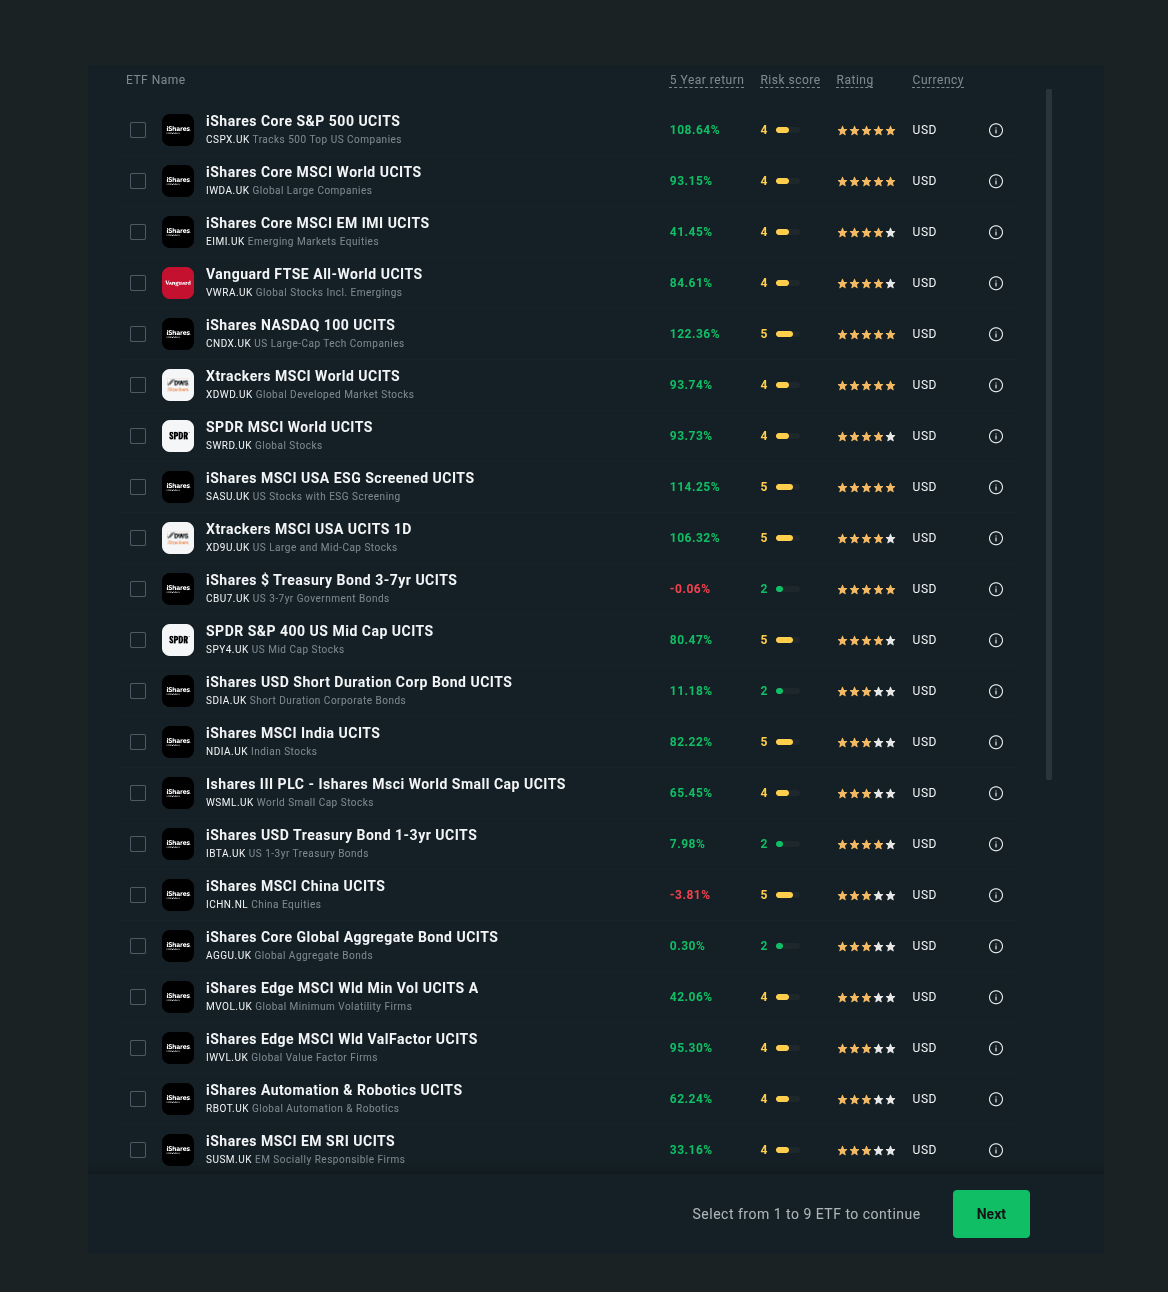Image resolution: width=1168 pixels, height=1292 pixels.
Task: Show info for iShares Core MSCI EM IMI
Action: tap(996, 232)
